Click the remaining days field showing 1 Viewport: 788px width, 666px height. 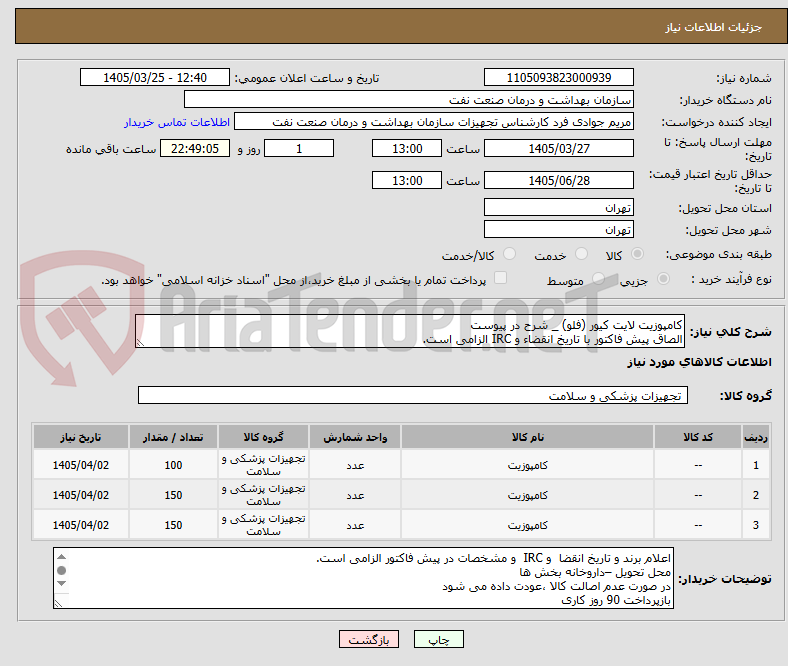(299, 148)
